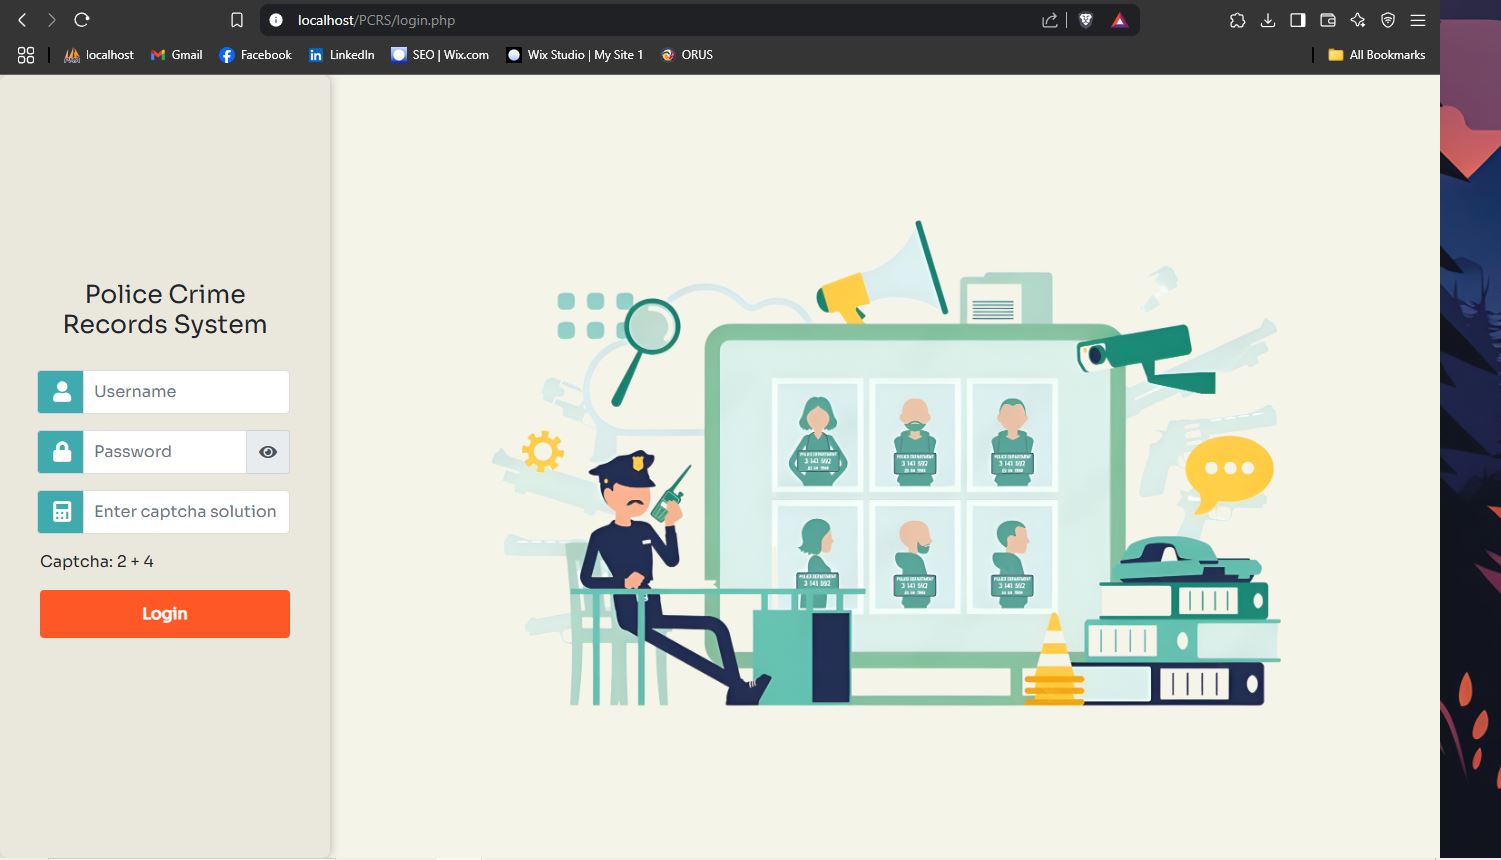Reload the page with the refresh icon

[82, 20]
